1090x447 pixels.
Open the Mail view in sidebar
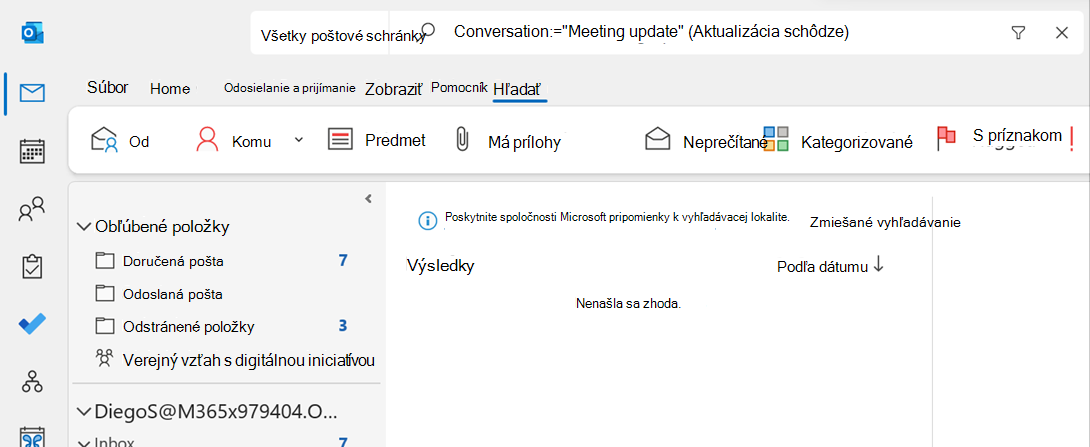(x=32, y=93)
